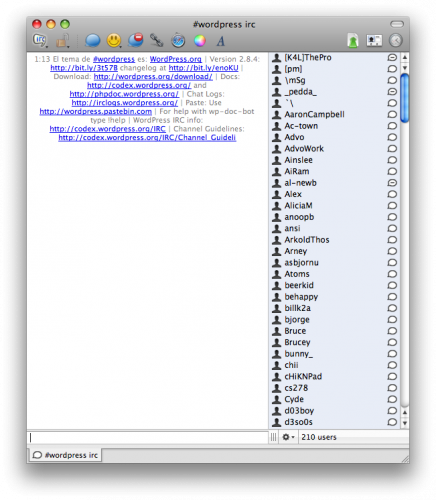Click the top scroll up arrow
Screen dimensions: 436x500
tap(405, 57)
